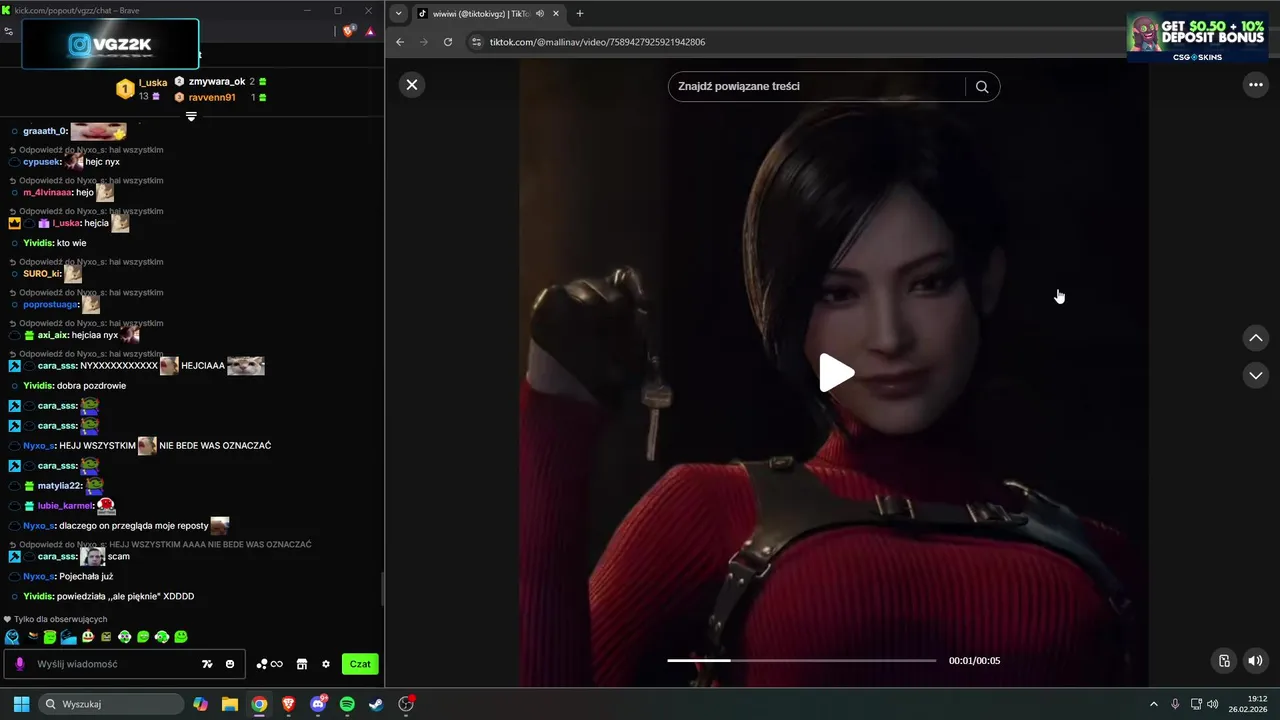The height and width of the screenshot is (720, 1280).
Task: Close the wiwiwi TikTok tab
Action: [557, 13]
